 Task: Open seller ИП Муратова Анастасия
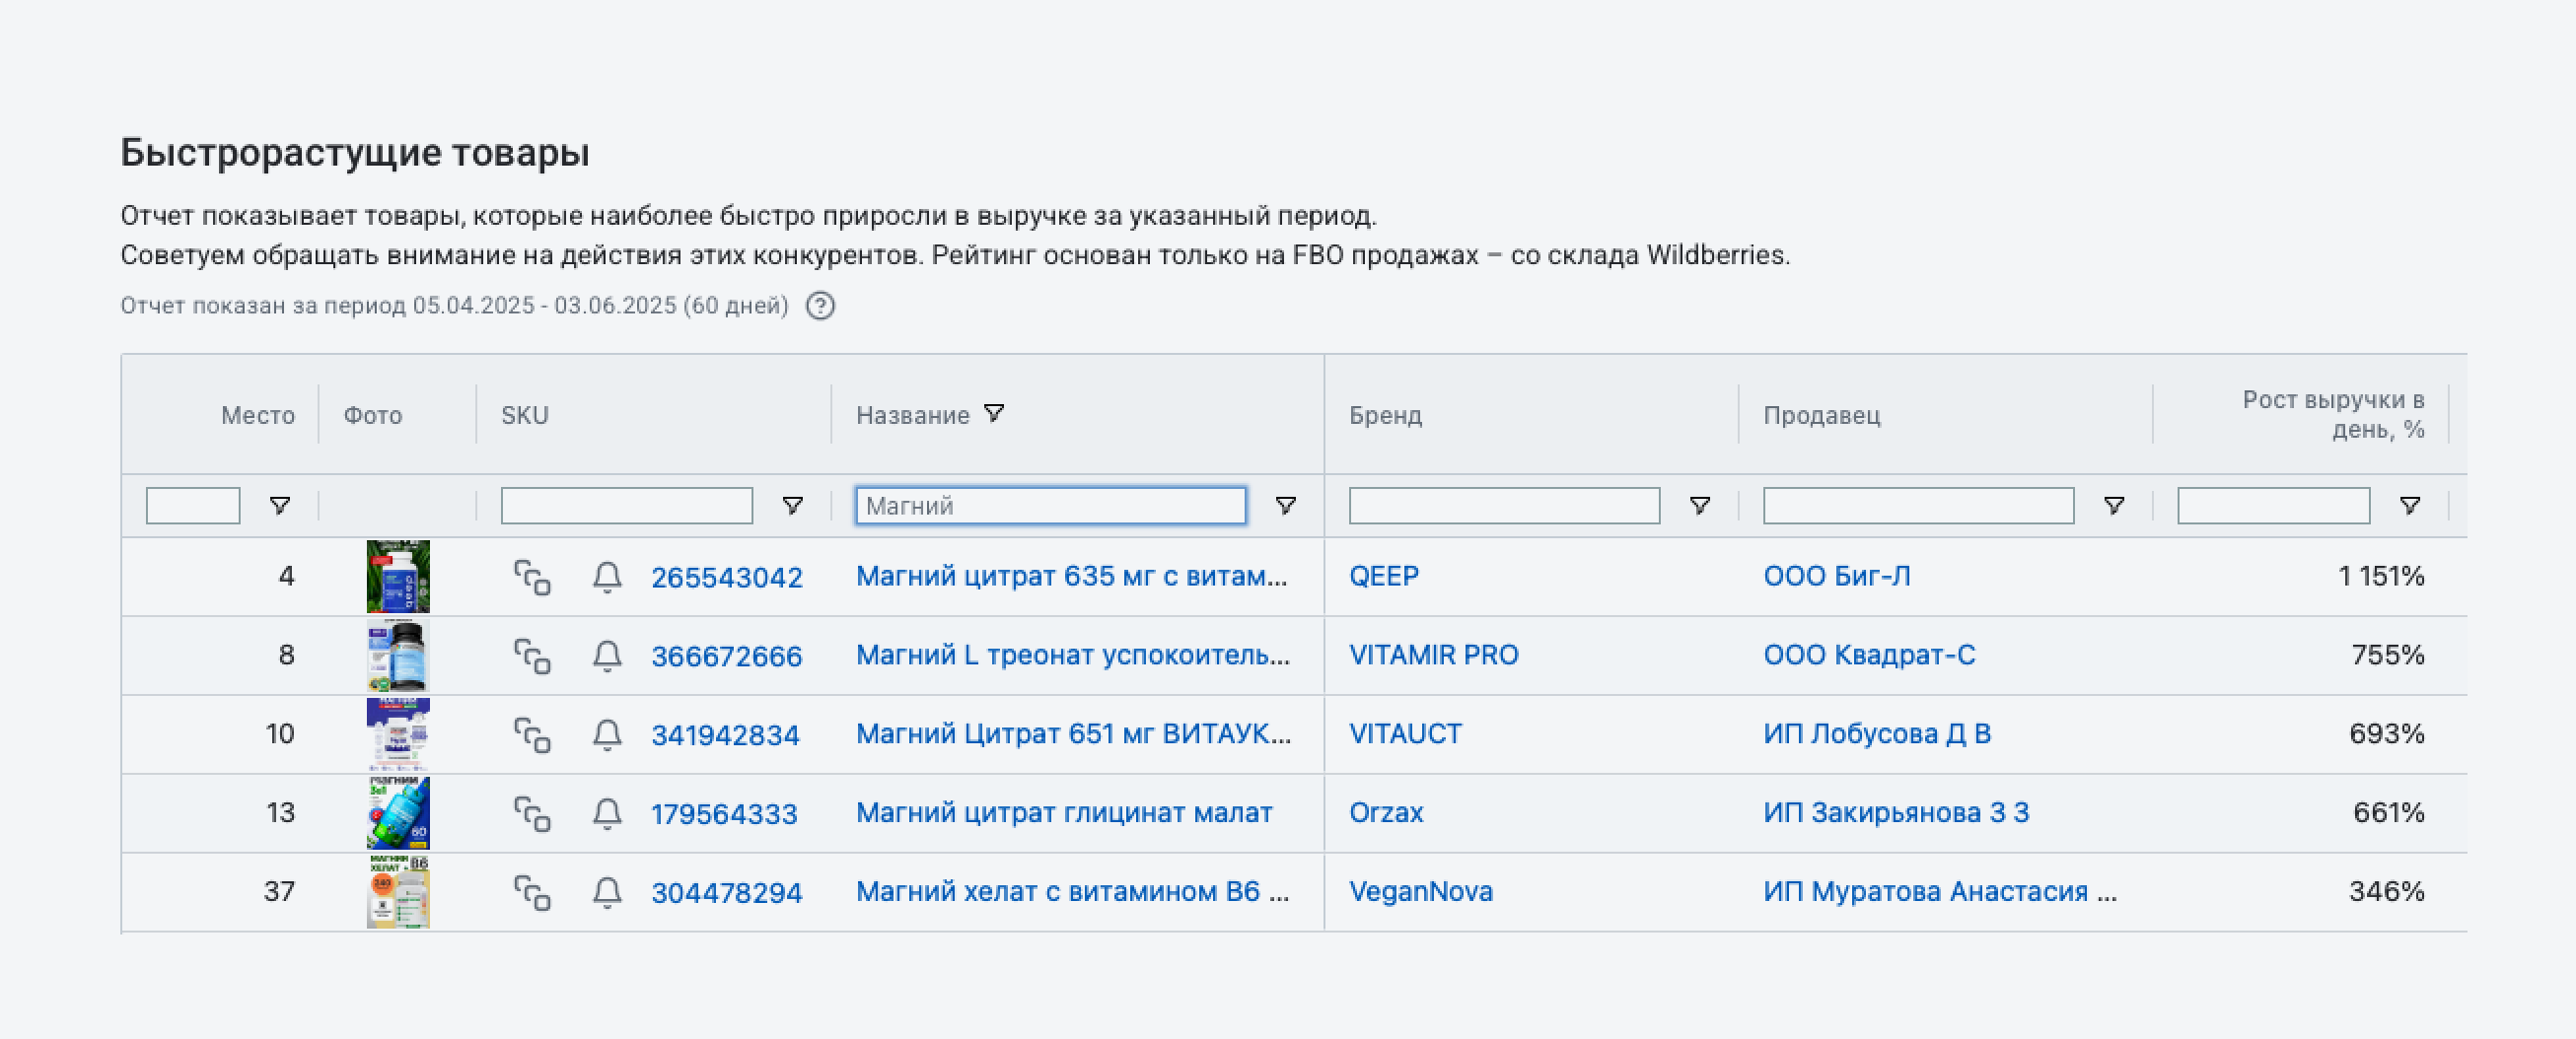[1940, 892]
